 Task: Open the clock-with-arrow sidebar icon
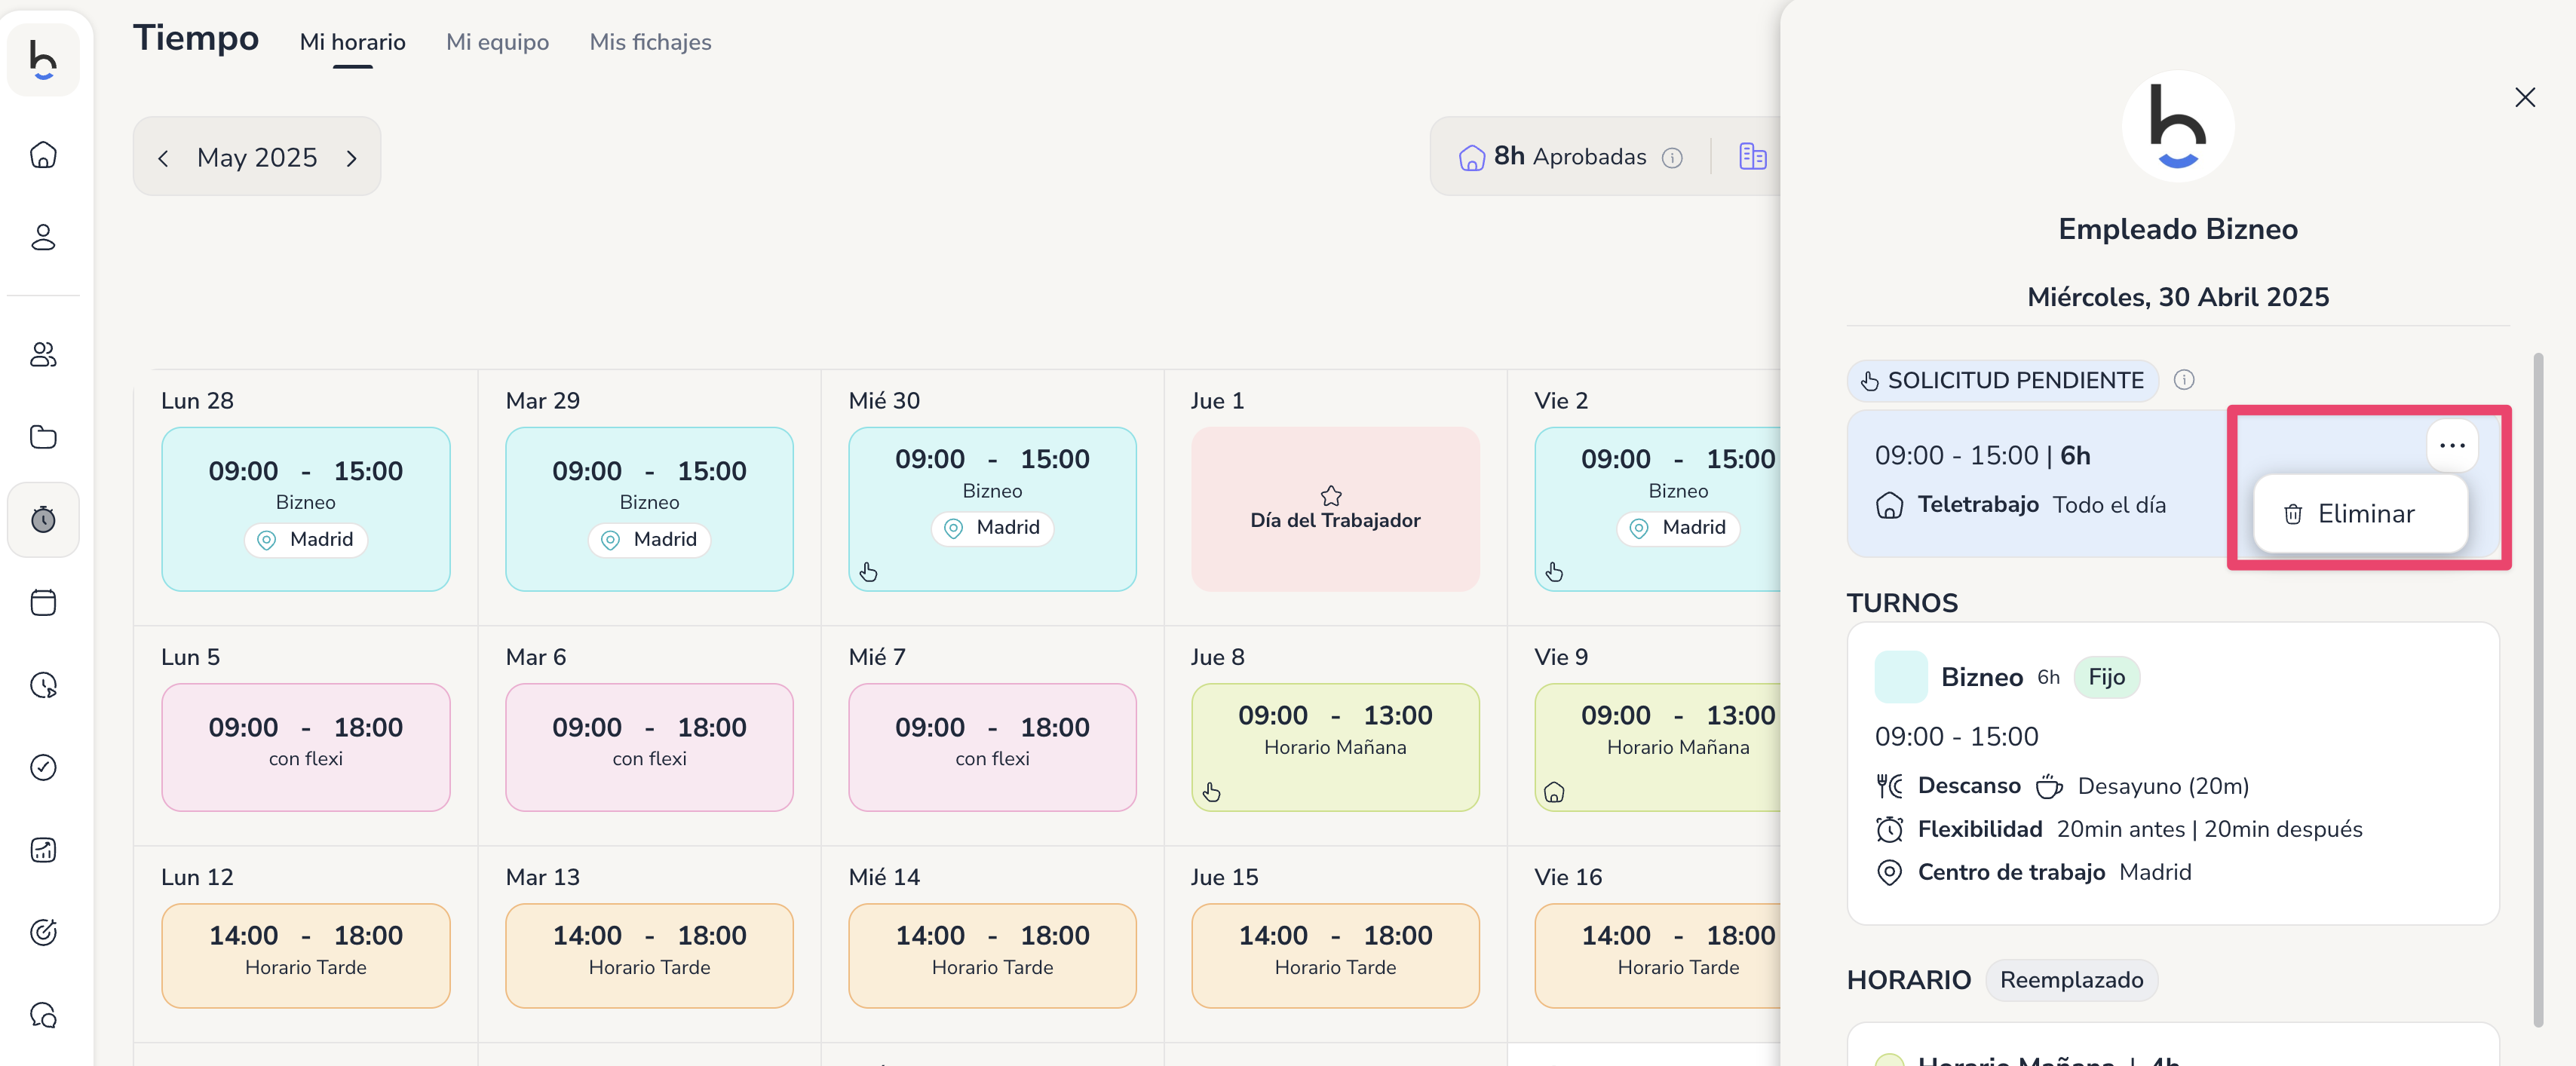click(x=43, y=685)
